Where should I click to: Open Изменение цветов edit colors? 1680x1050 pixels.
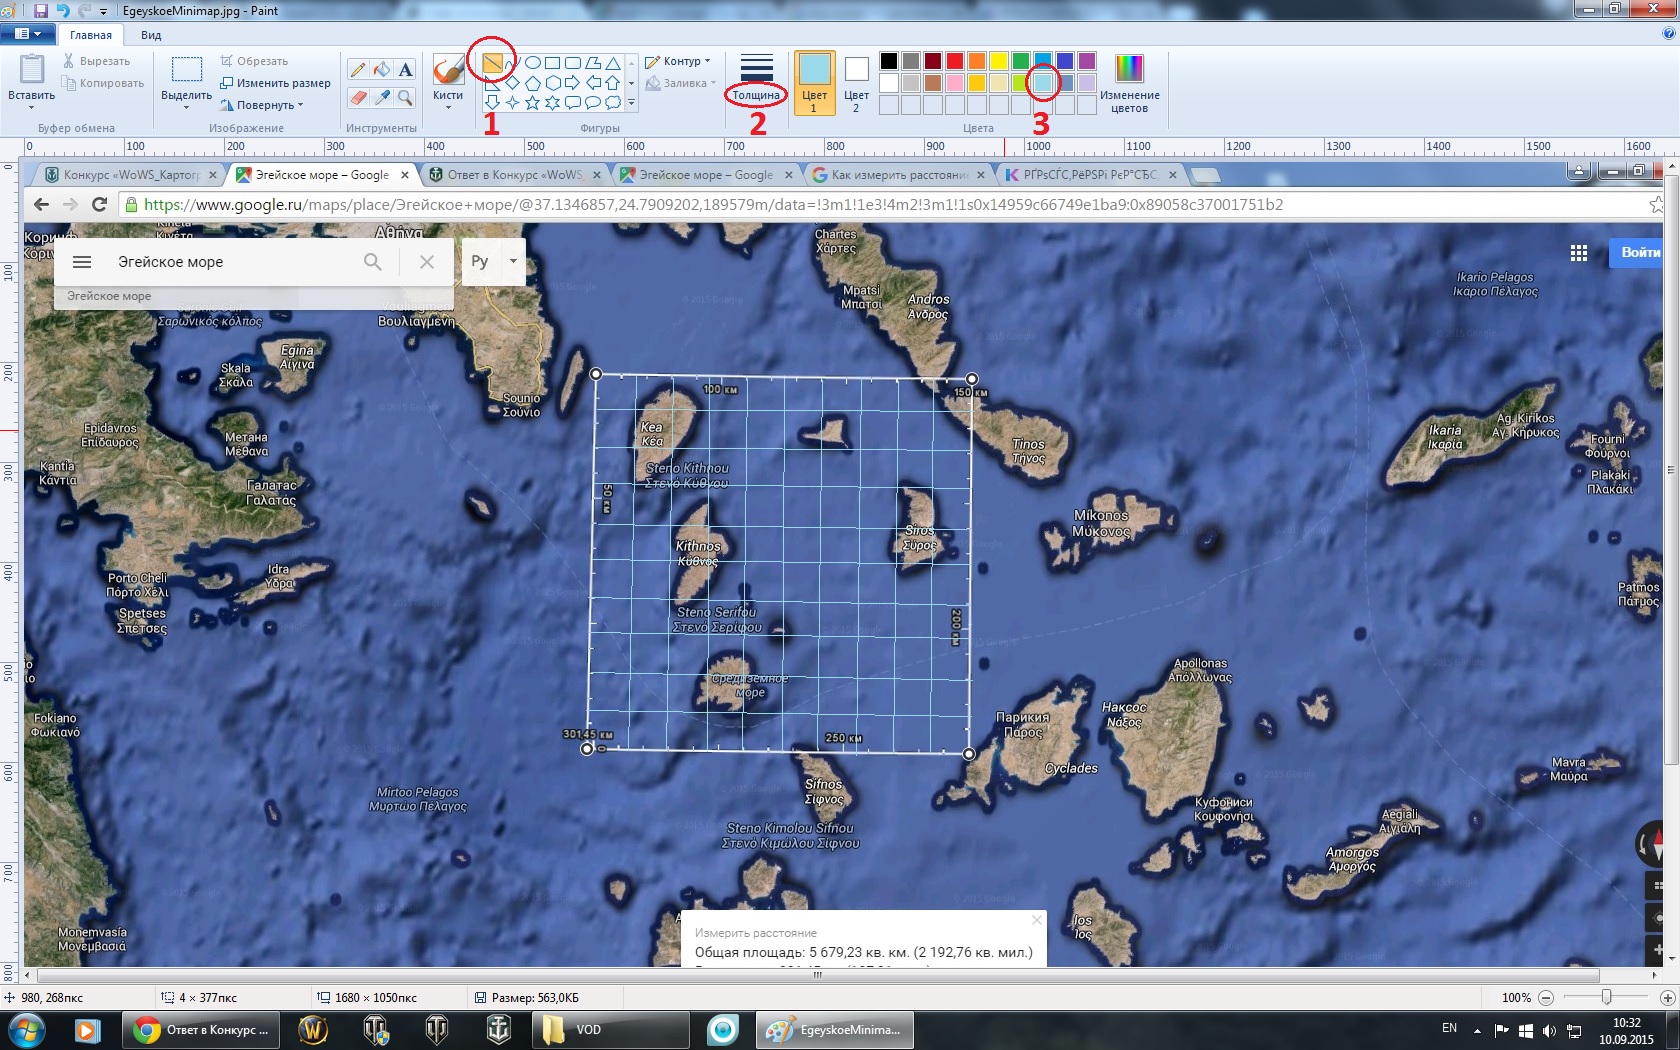tap(1129, 83)
